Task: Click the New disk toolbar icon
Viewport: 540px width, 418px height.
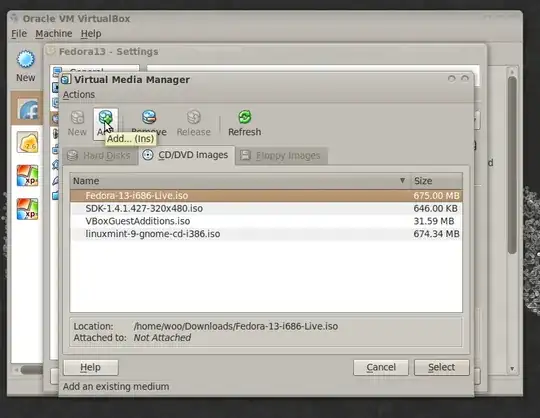Action: pyautogui.click(x=77, y=118)
